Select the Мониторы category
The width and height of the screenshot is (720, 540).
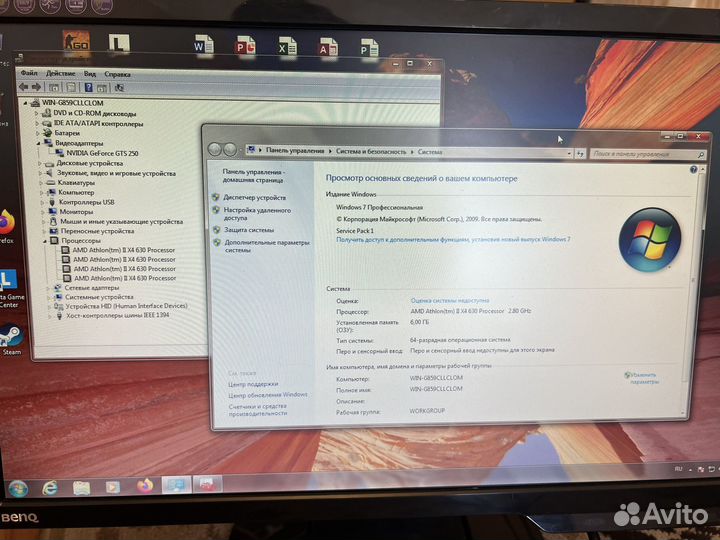tap(76, 212)
